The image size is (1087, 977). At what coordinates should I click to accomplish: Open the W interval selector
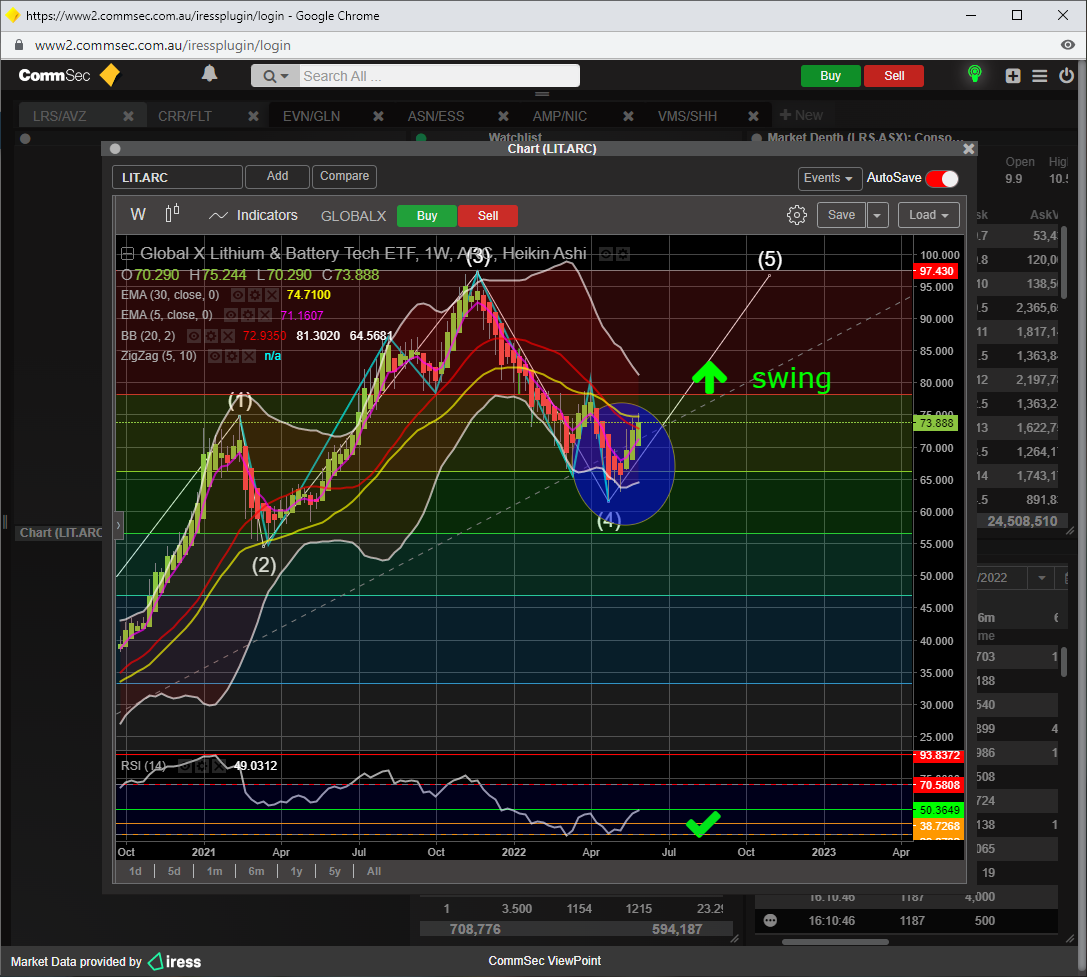(138, 215)
